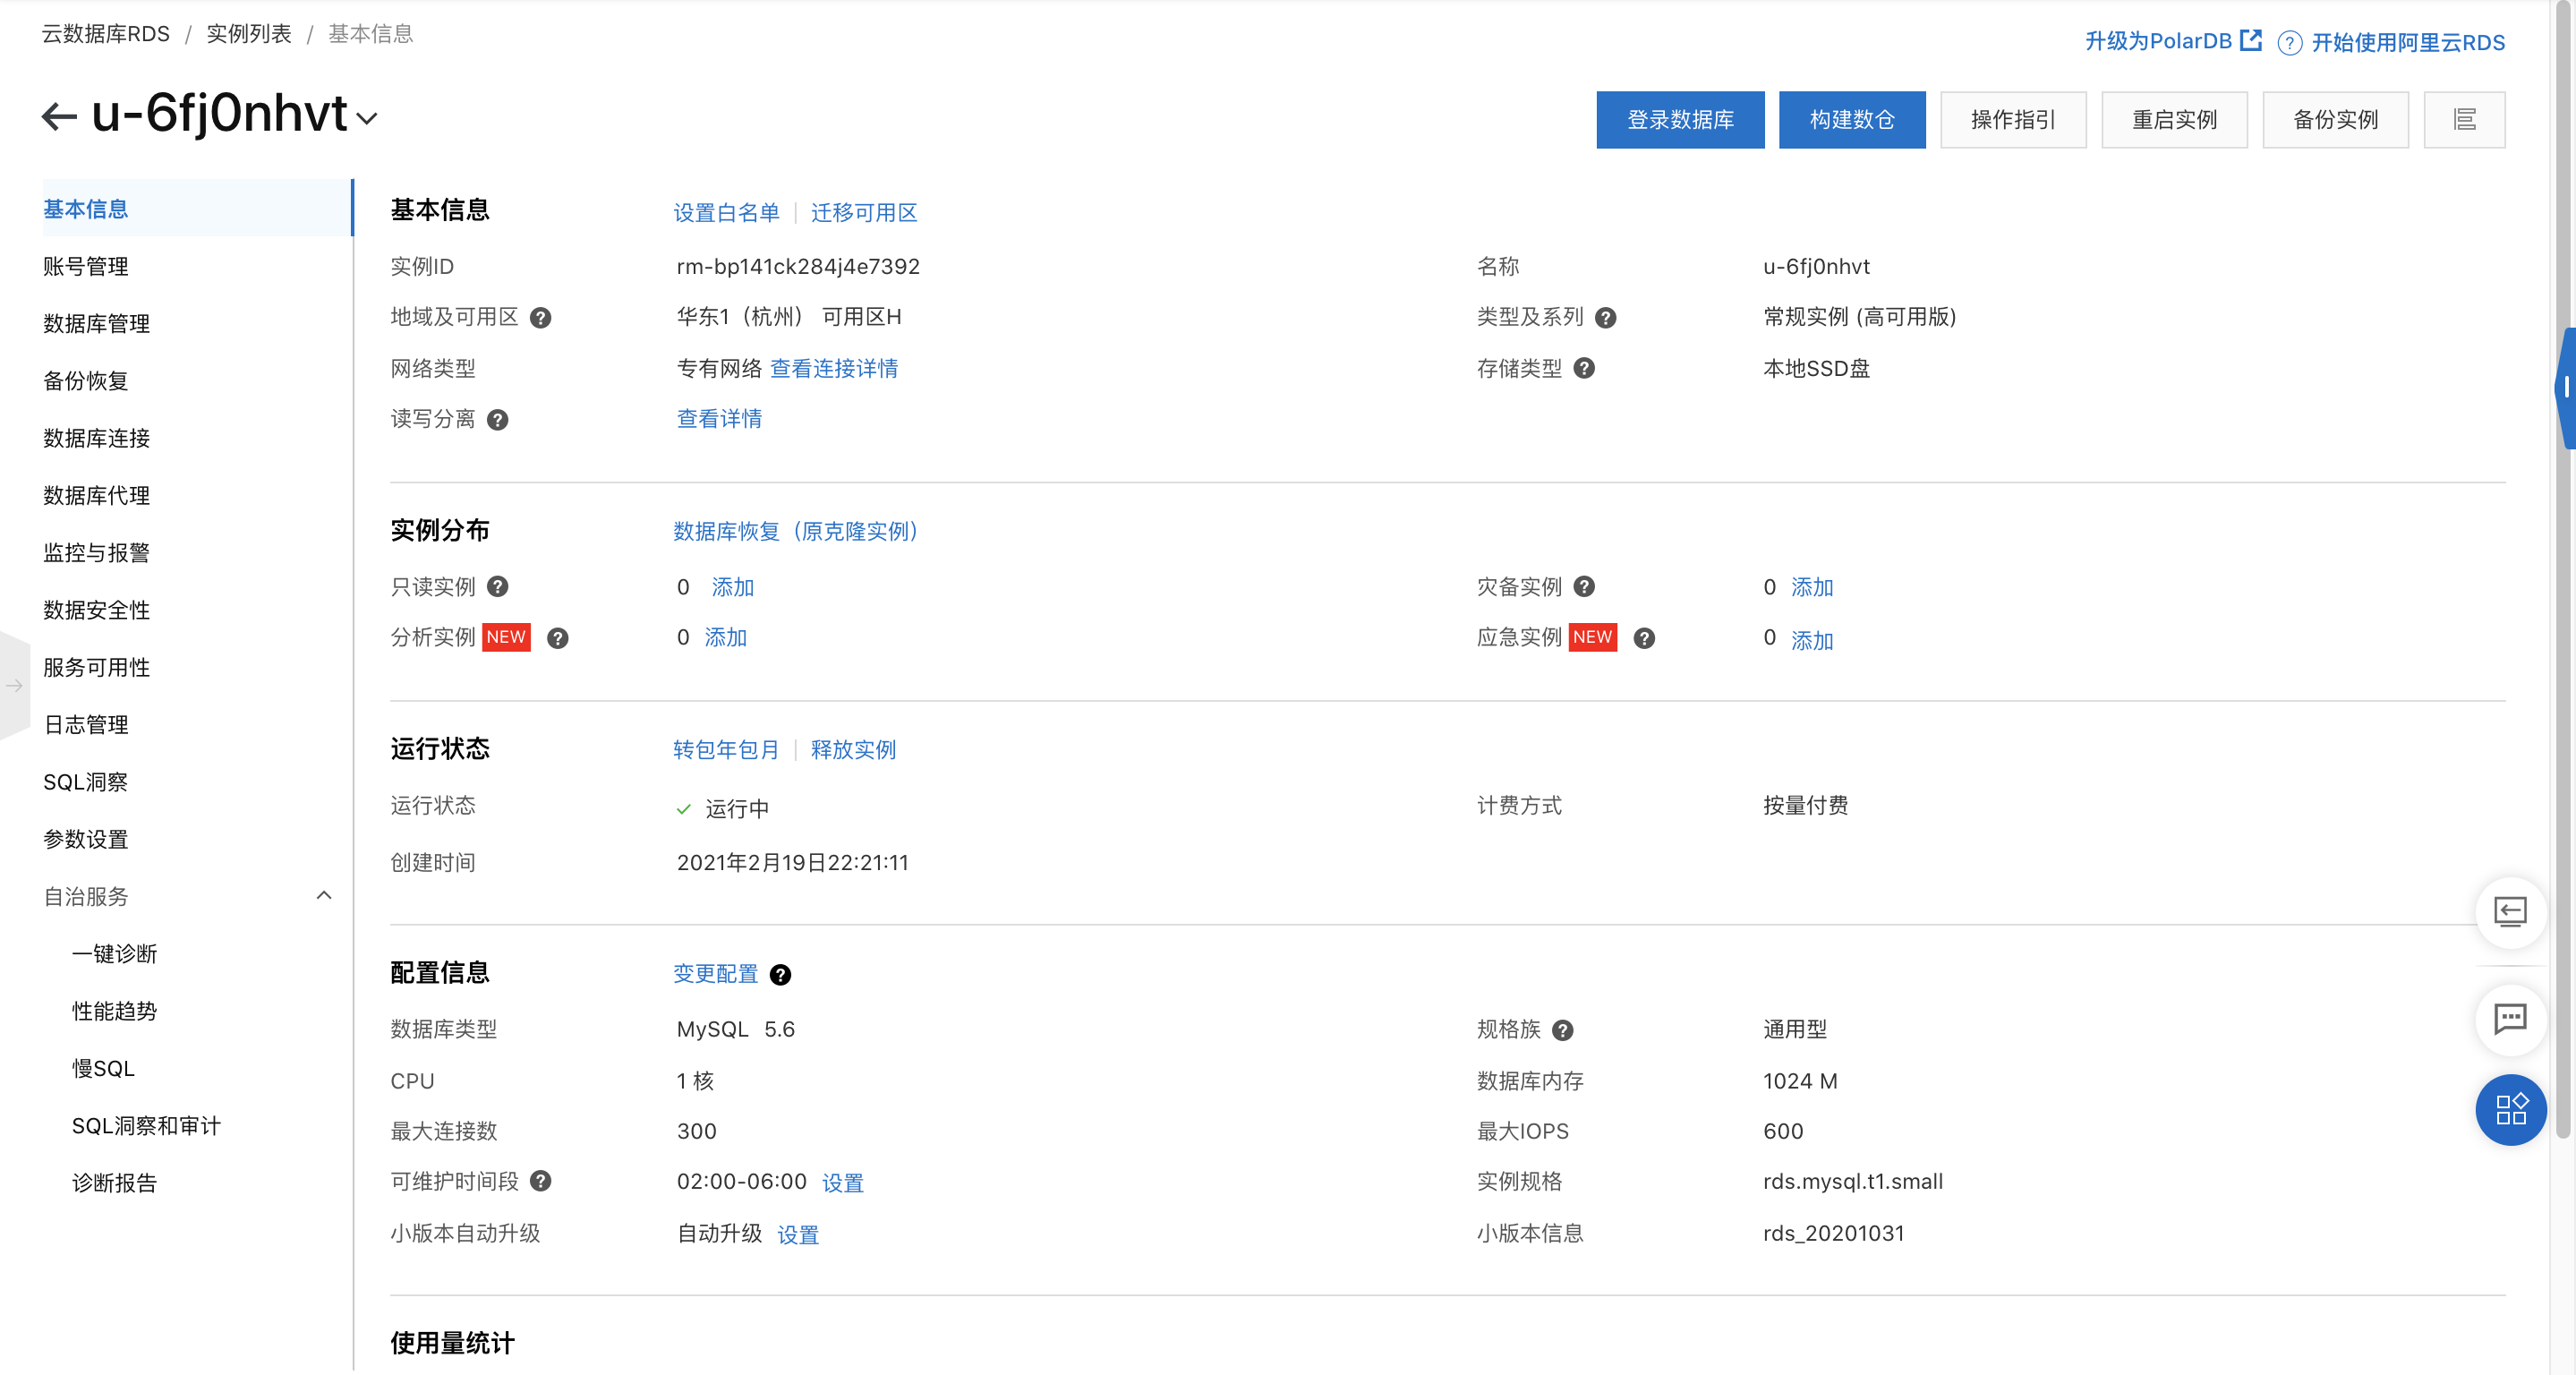Click help icon beside 变更配置
The image size is (2576, 1375).
(x=780, y=975)
